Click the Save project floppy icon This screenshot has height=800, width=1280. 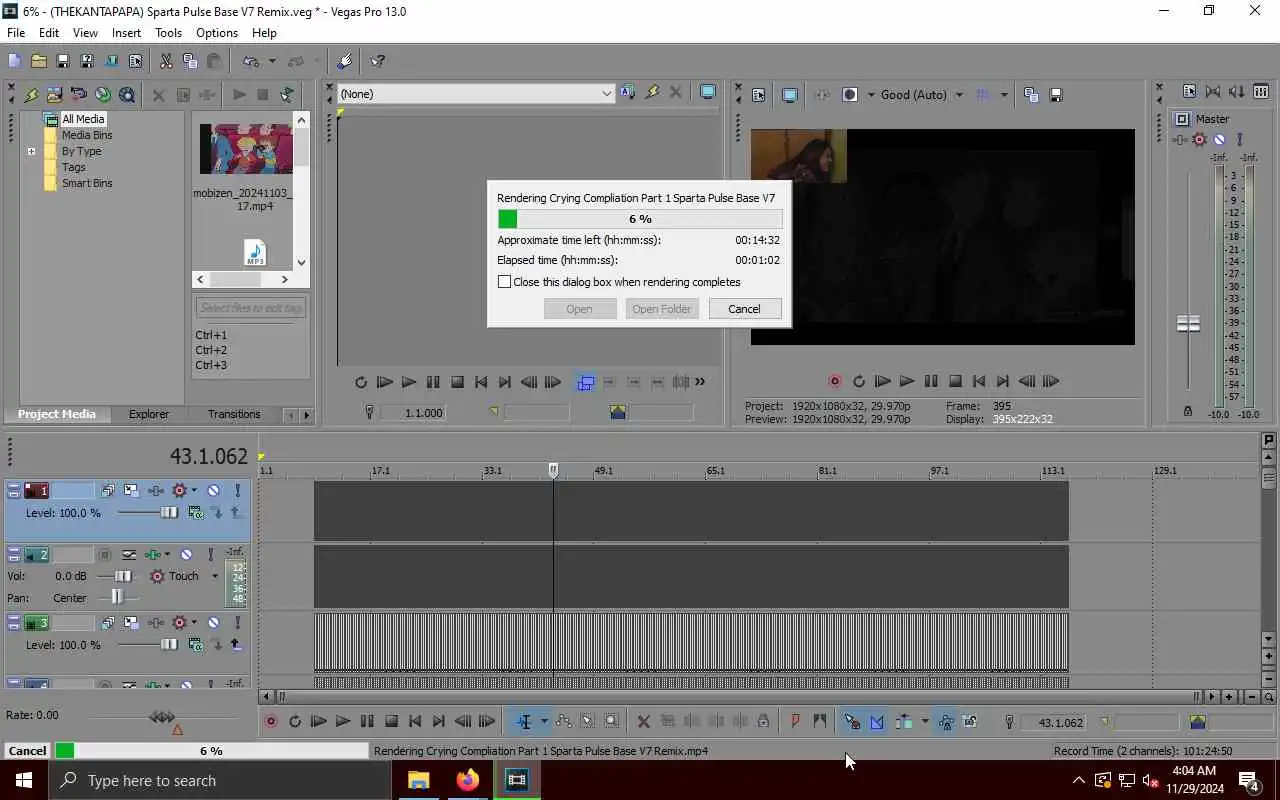(62, 61)
